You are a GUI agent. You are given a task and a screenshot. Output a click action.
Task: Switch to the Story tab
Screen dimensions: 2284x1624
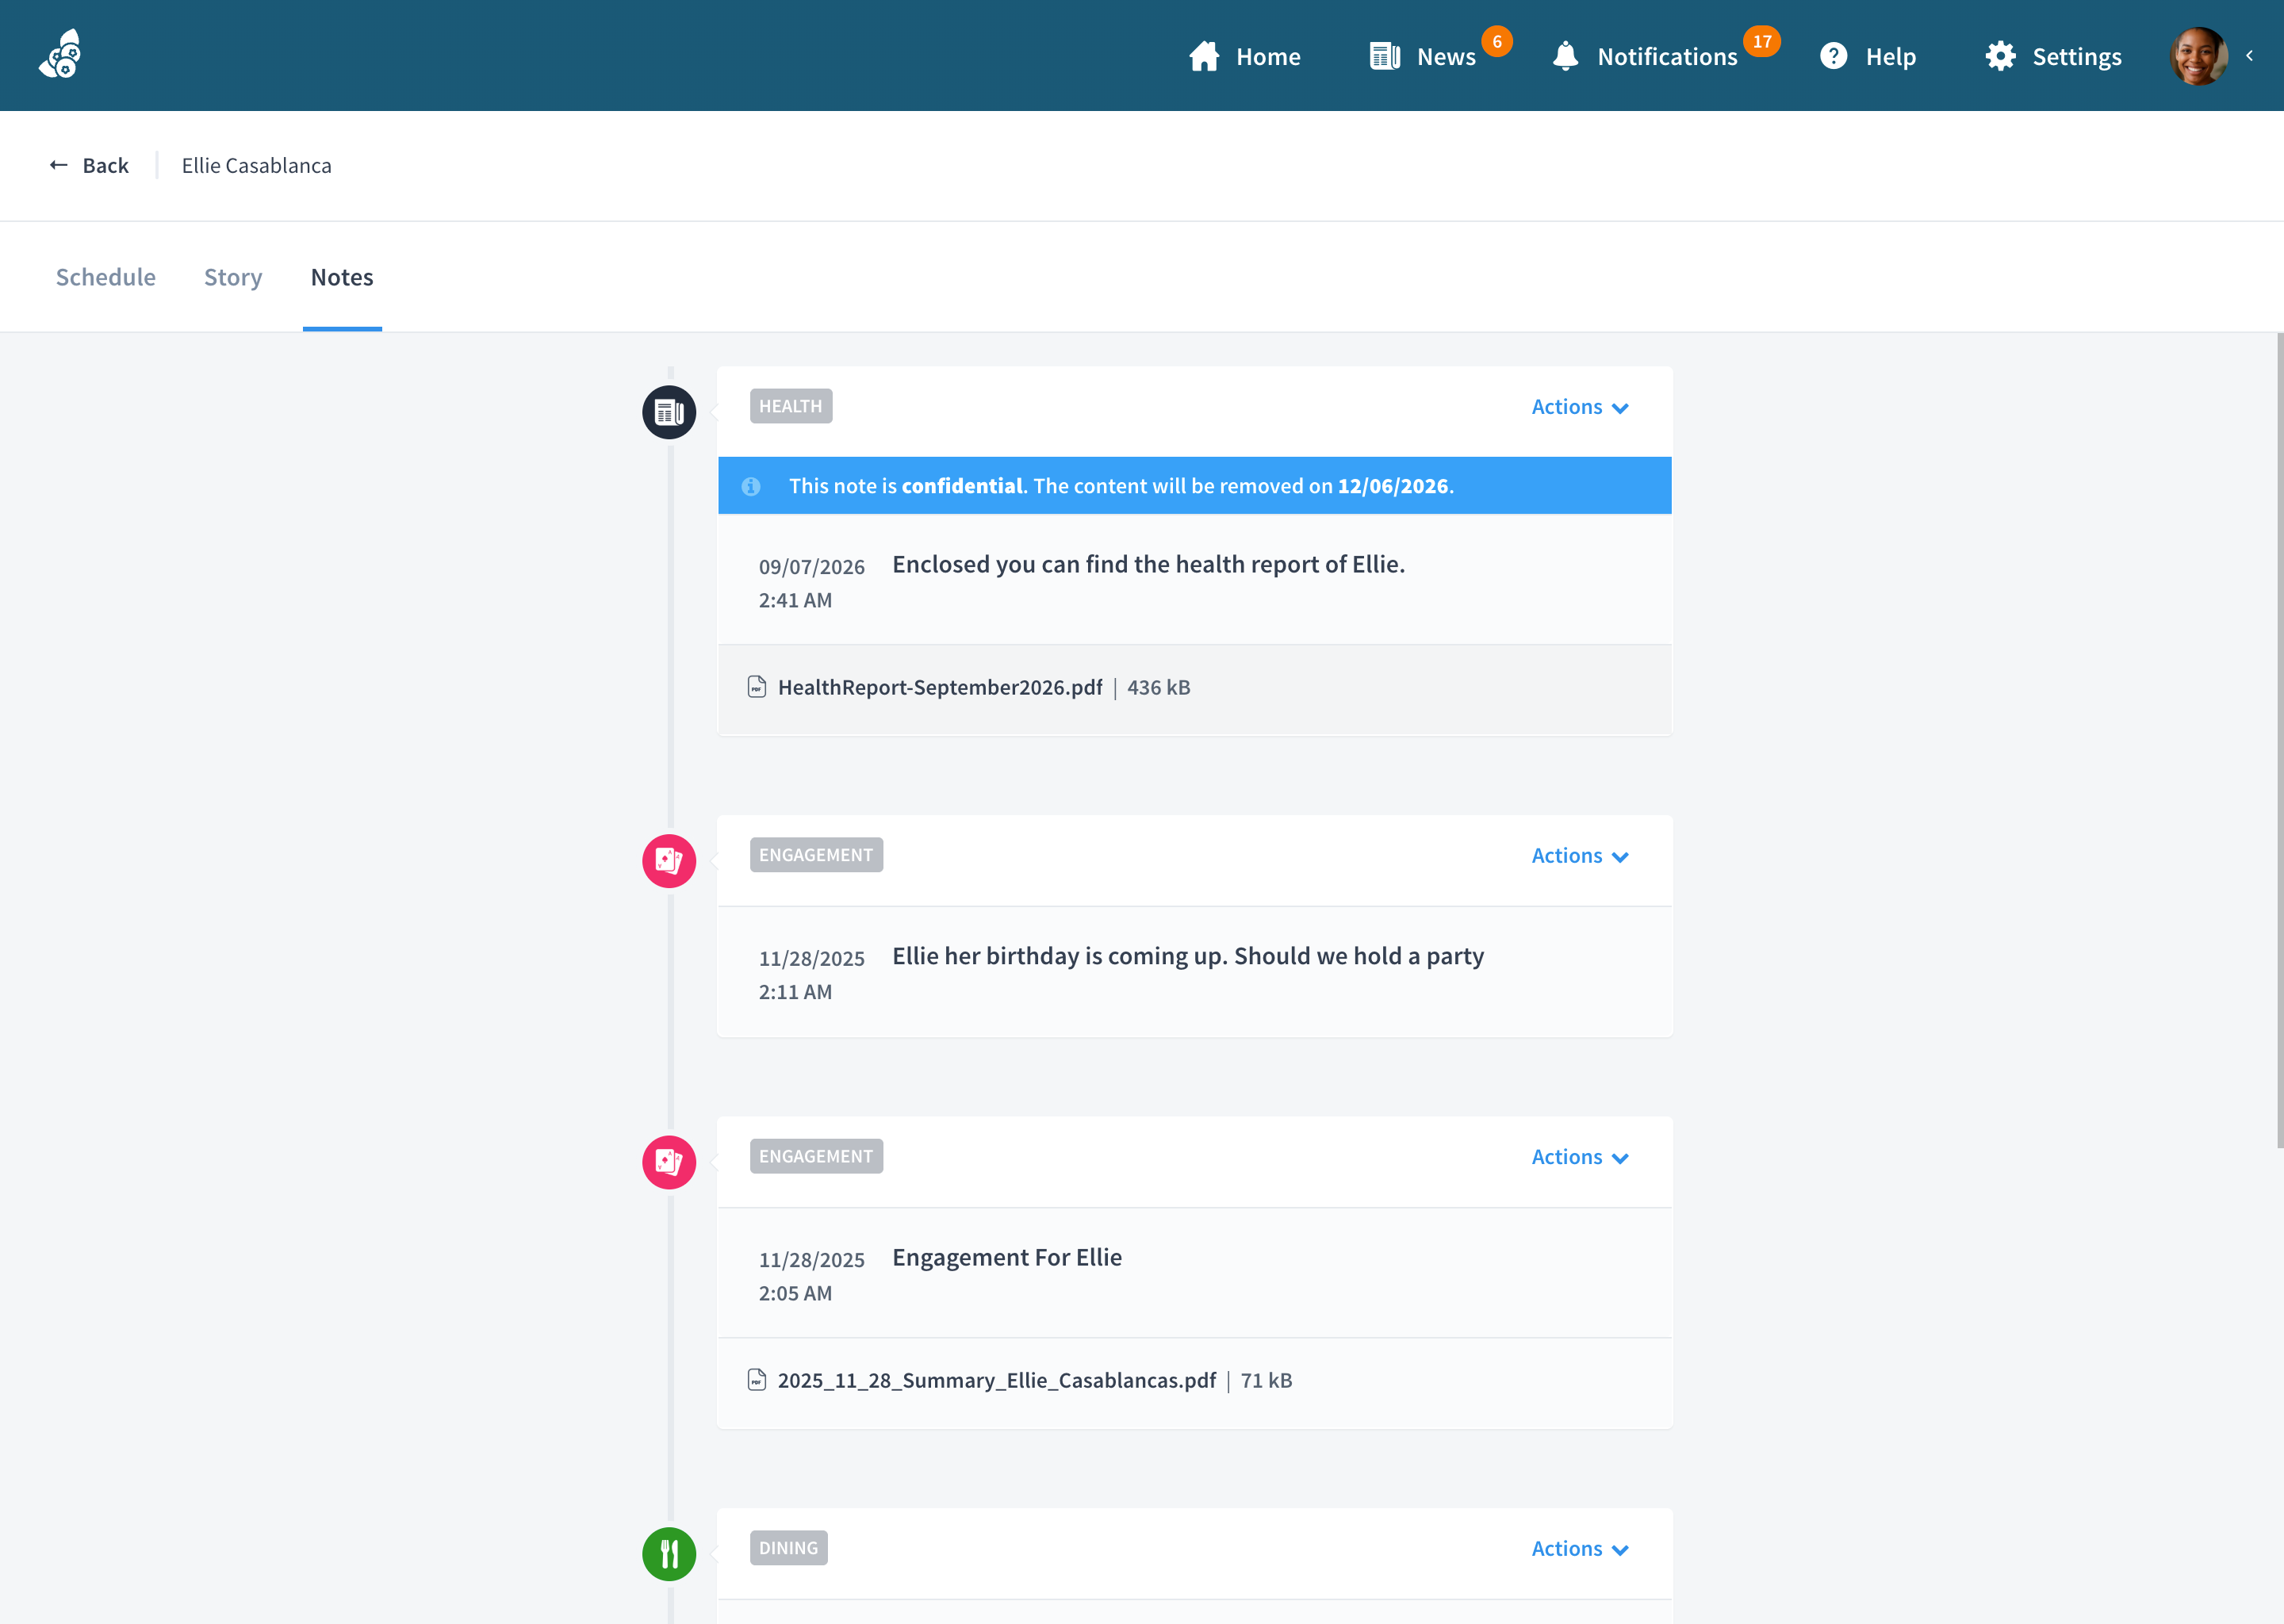[233, 277]
